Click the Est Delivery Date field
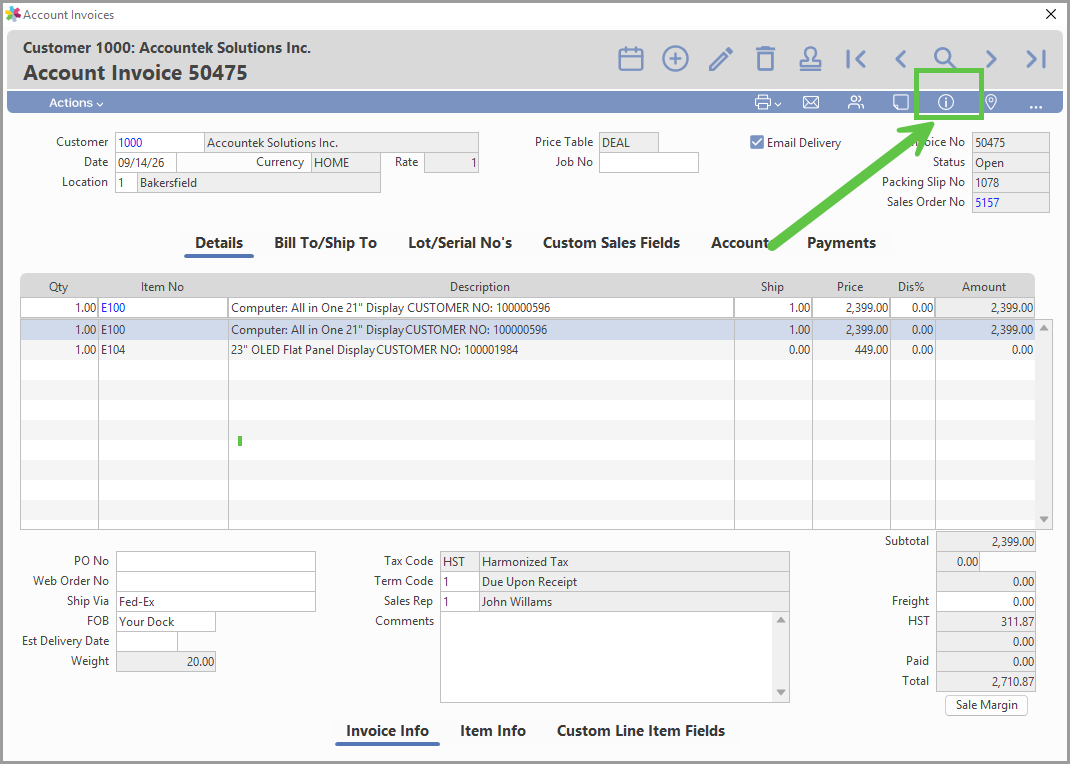Viewport: 1070px width, 764px height. (147, 641)
